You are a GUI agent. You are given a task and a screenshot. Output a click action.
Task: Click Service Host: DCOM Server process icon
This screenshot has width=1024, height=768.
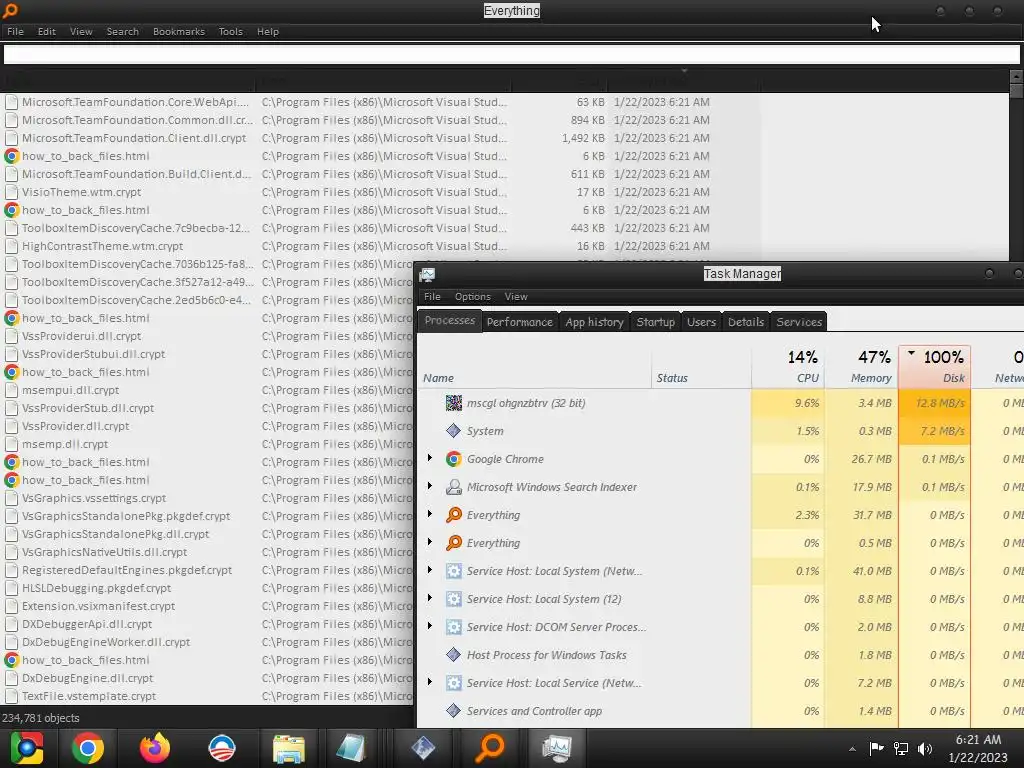tap(453, 627)
